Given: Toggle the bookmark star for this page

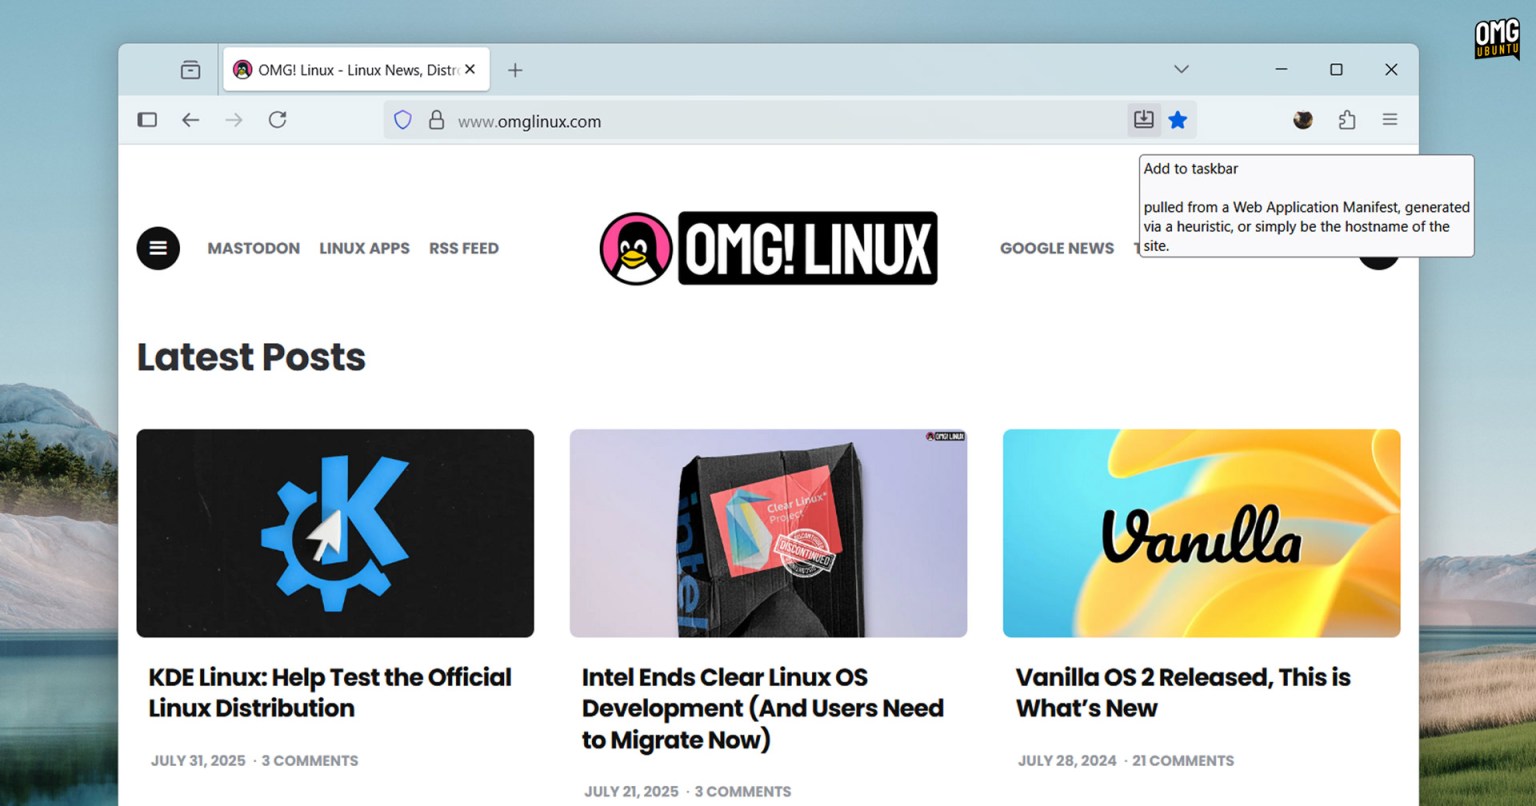Looking at the screenshot, I should pyautogui.click(x=1178, y=120).
